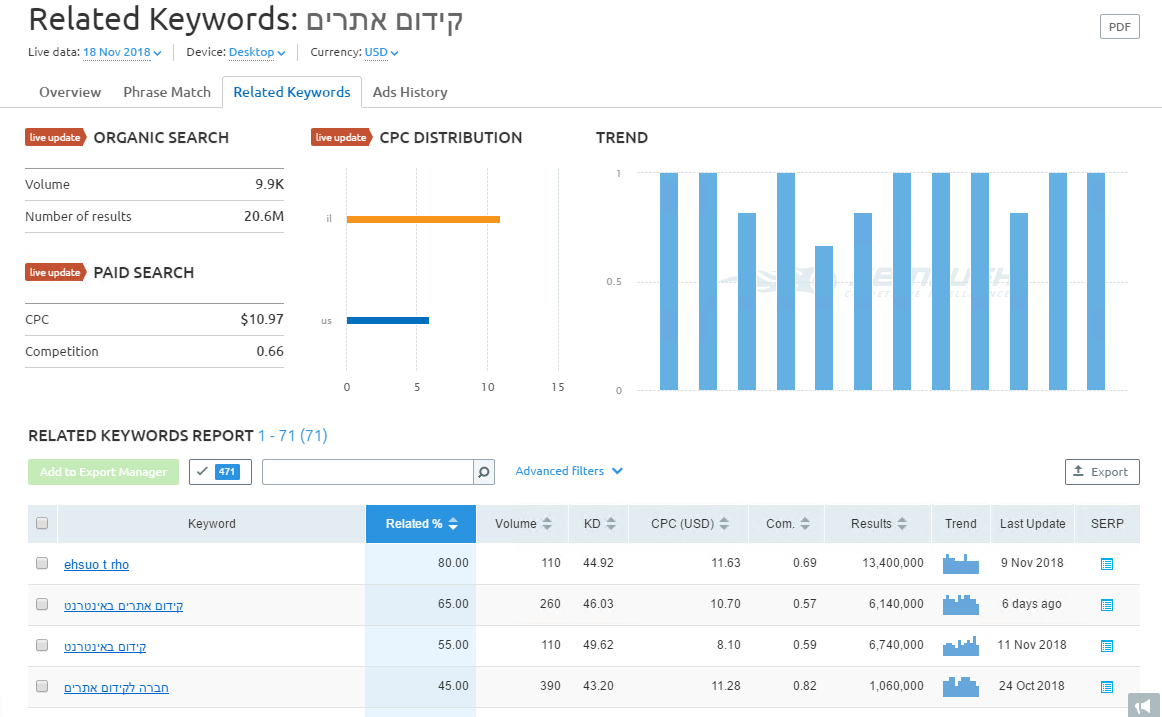Open keyword link in the 6,740,000 results row
The width and height of the screenshot is (1162, 717).
point(105,647)
